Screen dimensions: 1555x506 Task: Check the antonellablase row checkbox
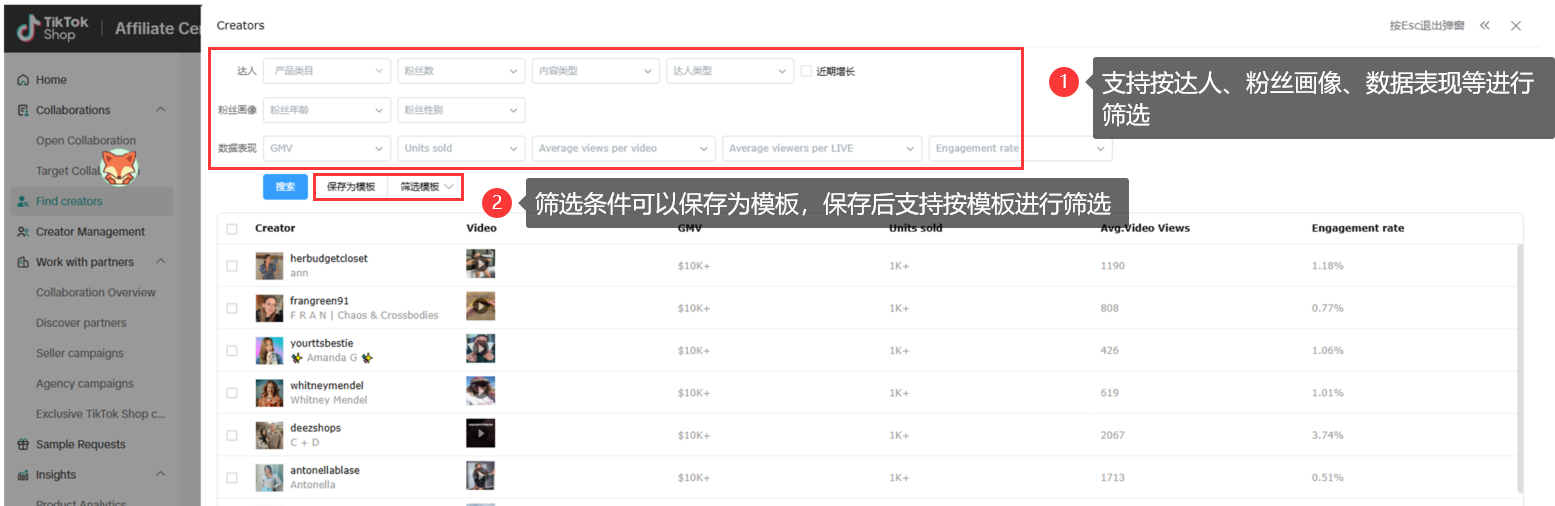coord(232,478)
